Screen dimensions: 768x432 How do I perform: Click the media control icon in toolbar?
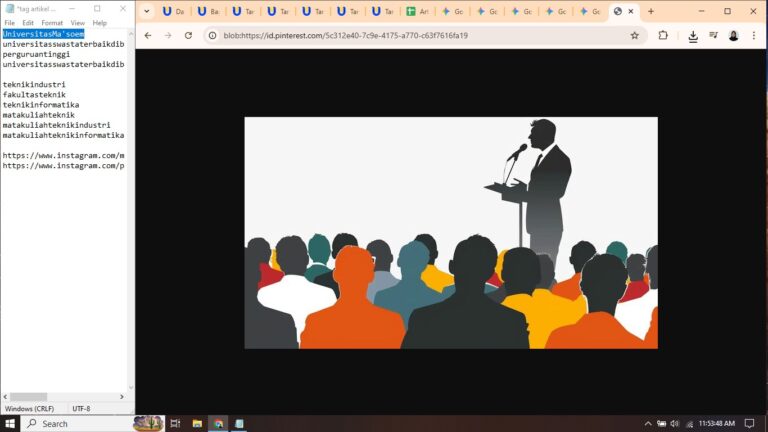point(713,35)
